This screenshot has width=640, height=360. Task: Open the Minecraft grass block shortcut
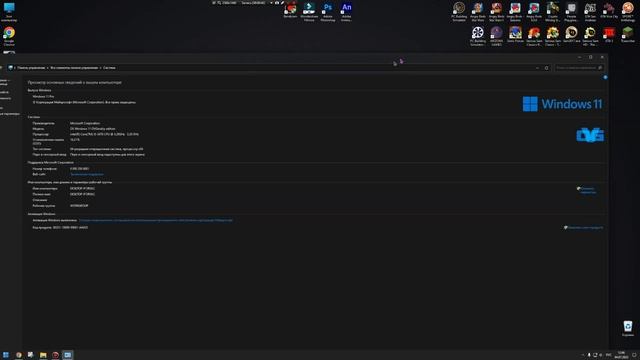click(628, 35)
